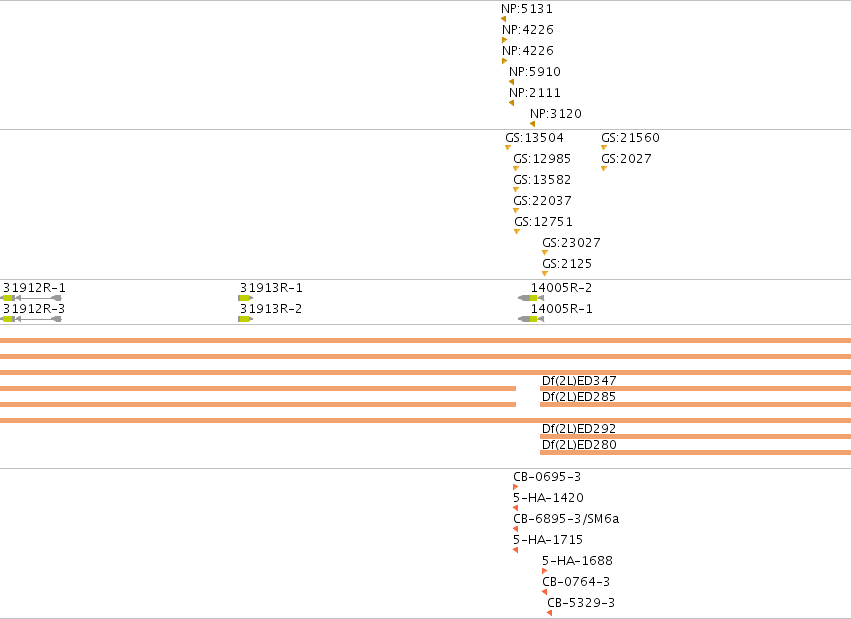Click the CB-0764-3 red triangle marker
The height and width of the screenshot is (619, 851).
tap(544, 592)
